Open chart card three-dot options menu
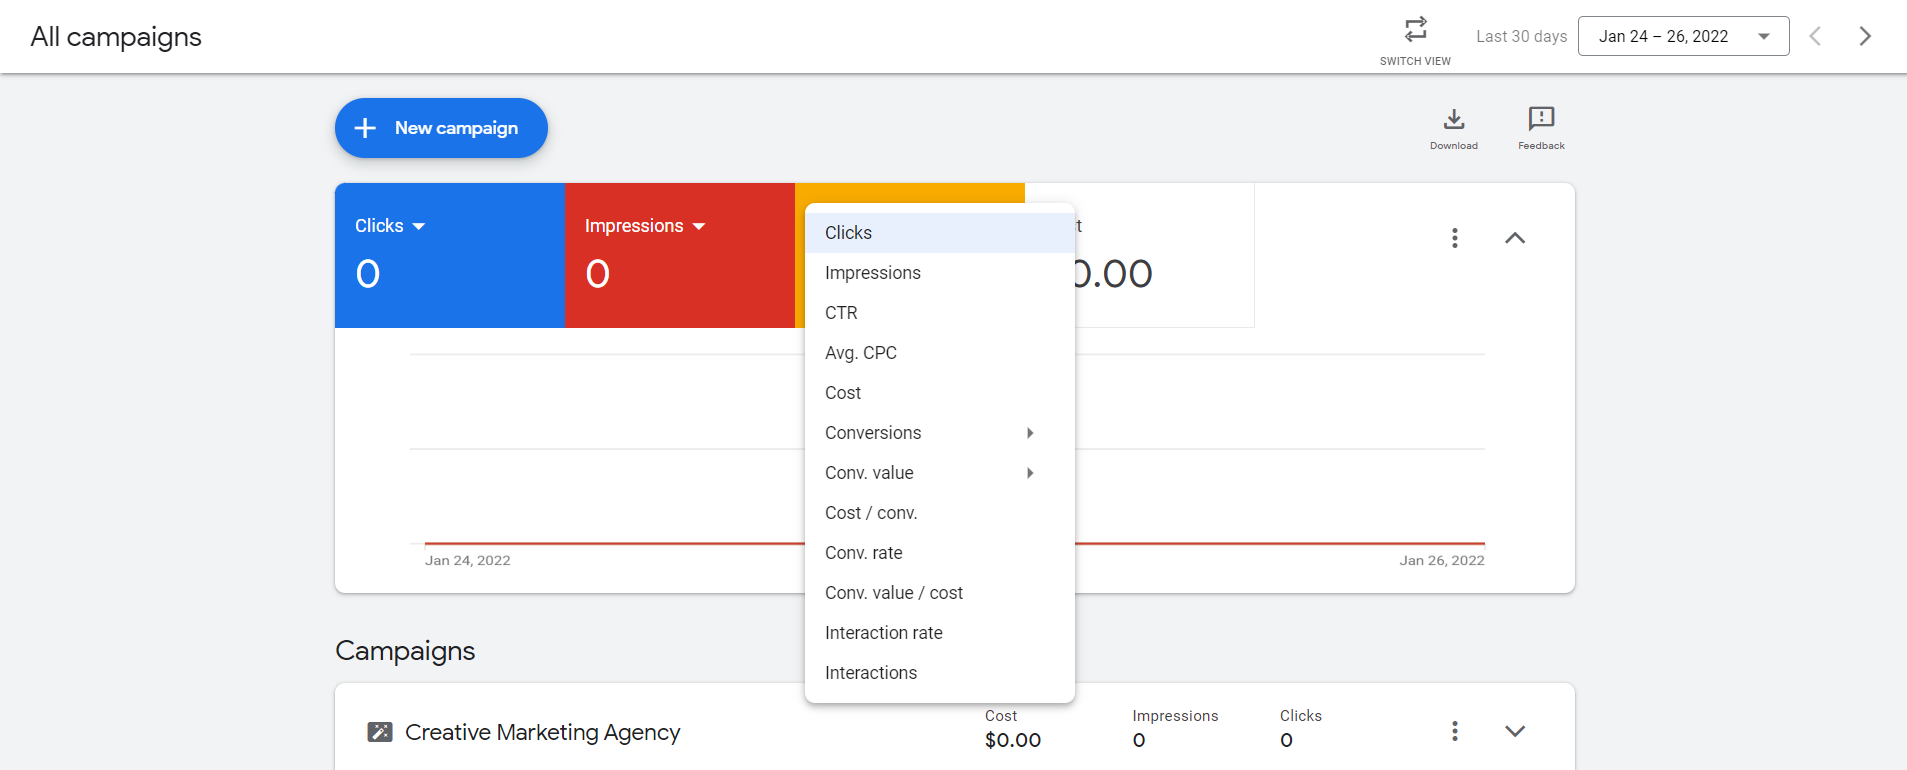The width and height of the screenshot is (1907, 770). coord(1455,238)
